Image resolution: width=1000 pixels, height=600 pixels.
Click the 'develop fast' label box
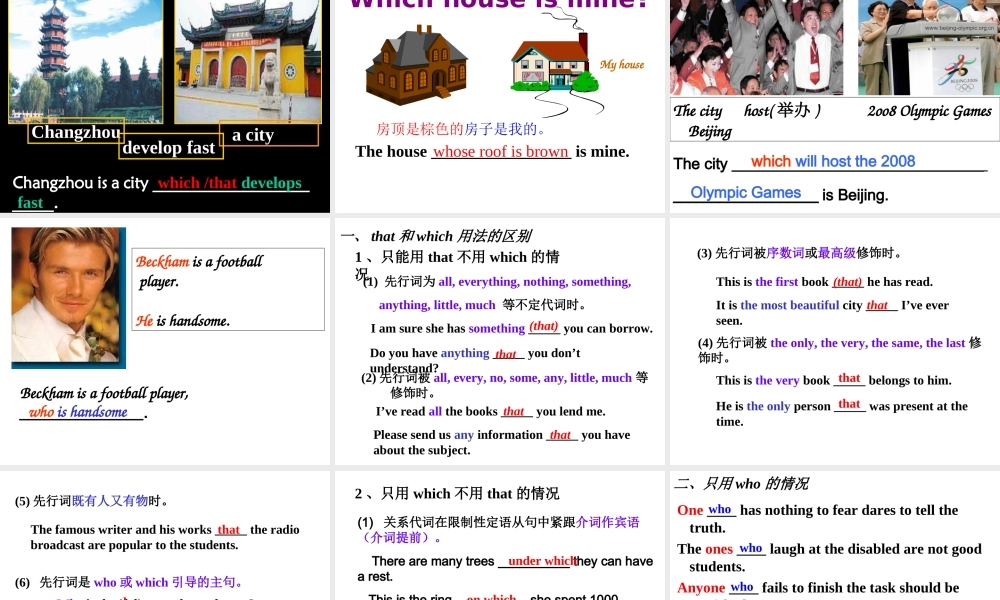click(x=170, y=147)
